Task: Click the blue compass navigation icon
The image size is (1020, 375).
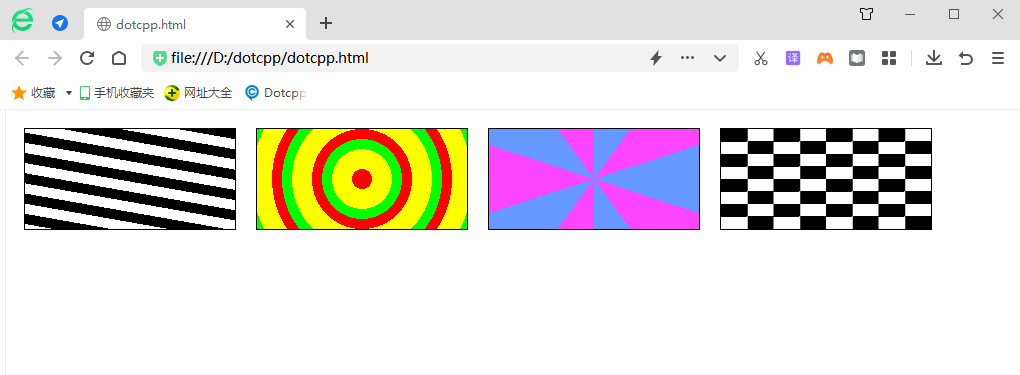Action: coord(60,23)
